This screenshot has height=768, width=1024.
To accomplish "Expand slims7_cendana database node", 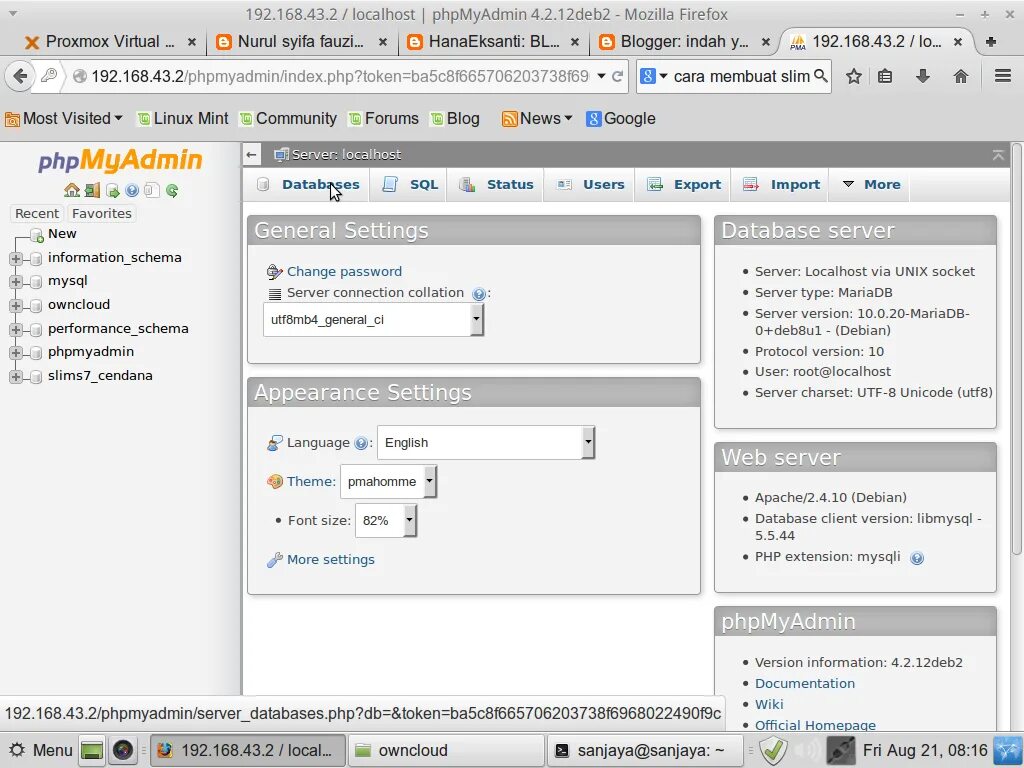I will 16,377.
